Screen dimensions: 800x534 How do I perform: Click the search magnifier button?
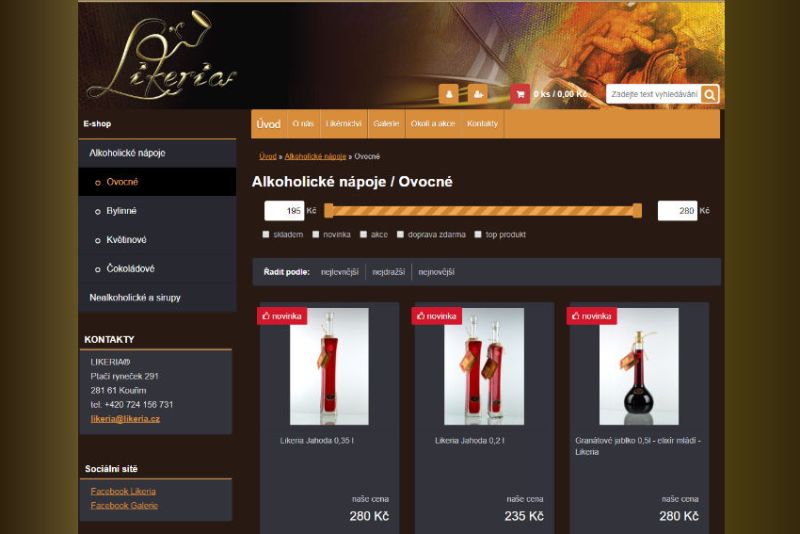tap(710, 94)
